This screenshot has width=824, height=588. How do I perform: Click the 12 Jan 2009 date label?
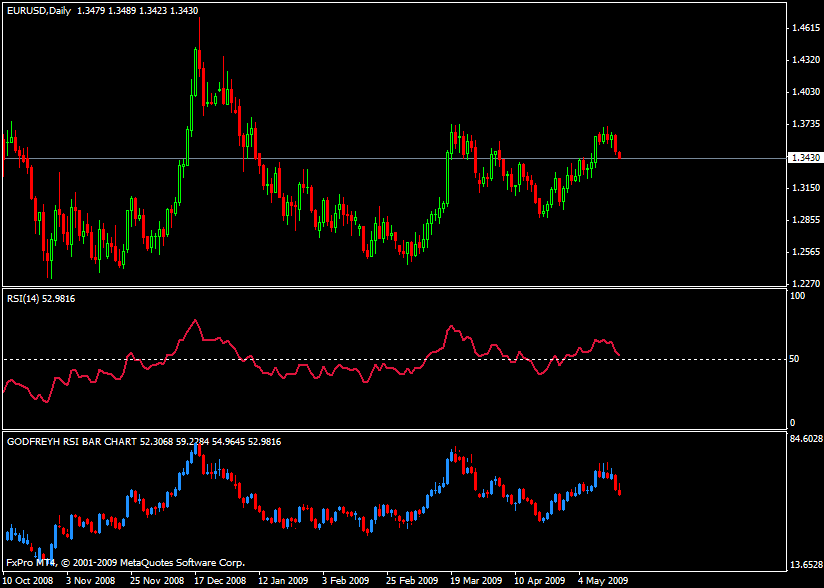tap(284, 579)
